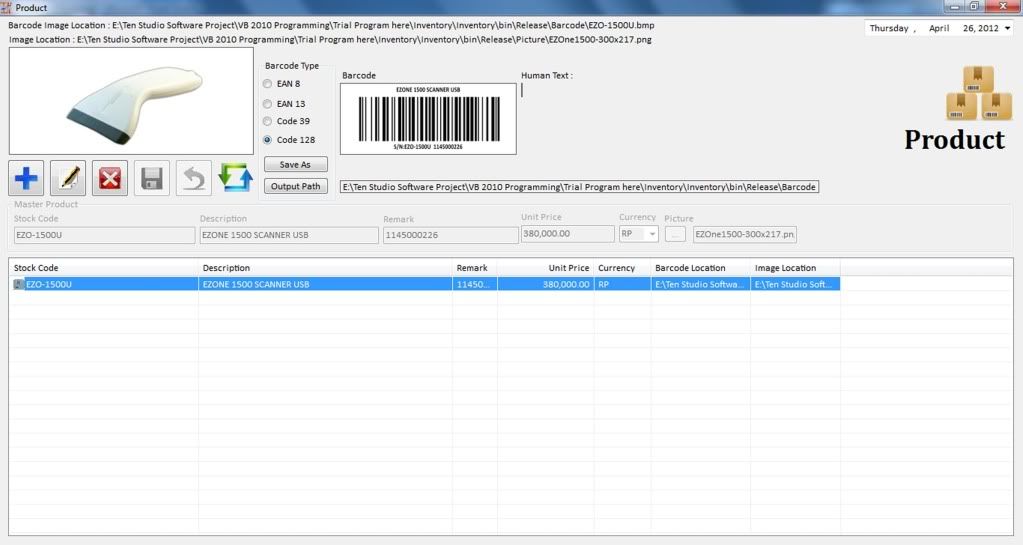This screenshot has height=545, width=1023.
Task: Click the floppy disk Save icon
Action: (x=151, y=178)
